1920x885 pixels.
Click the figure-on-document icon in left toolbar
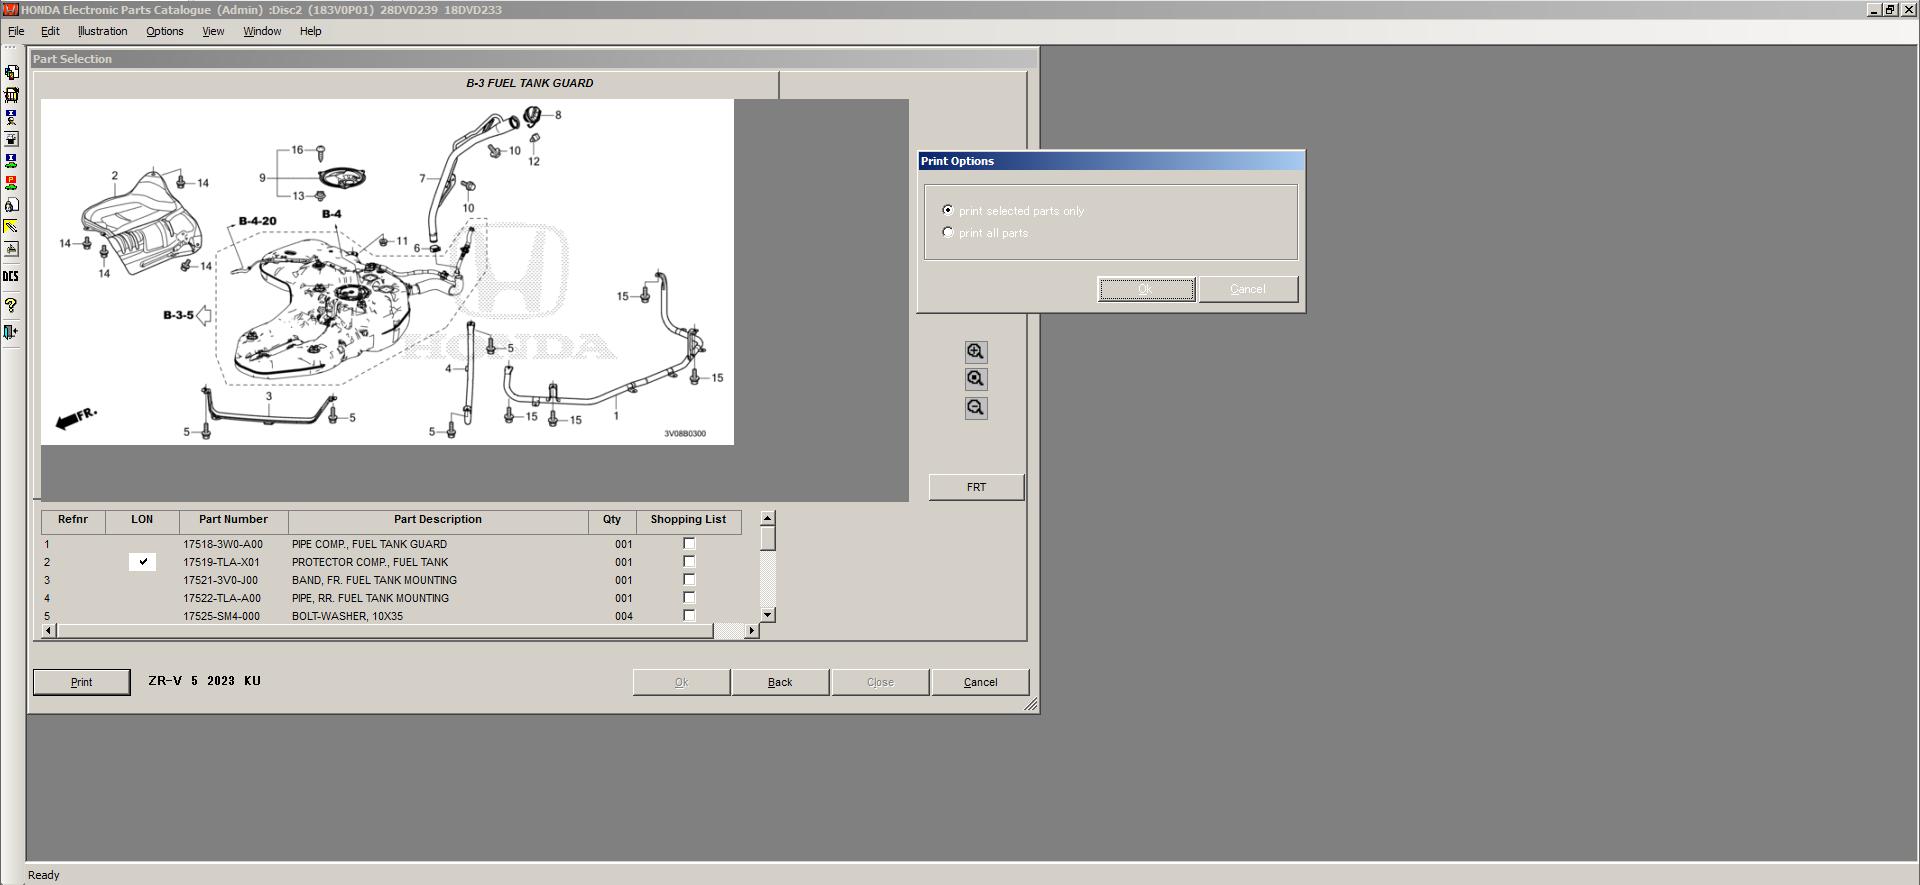click(x=11, y=205)
